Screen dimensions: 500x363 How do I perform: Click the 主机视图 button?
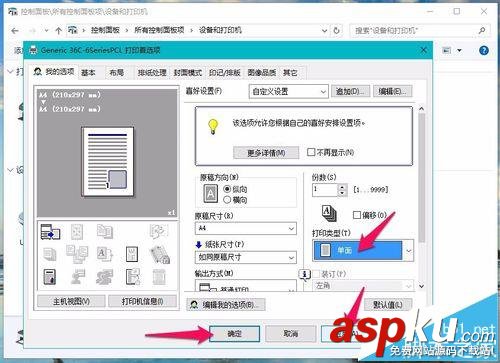tap(71, 302)
